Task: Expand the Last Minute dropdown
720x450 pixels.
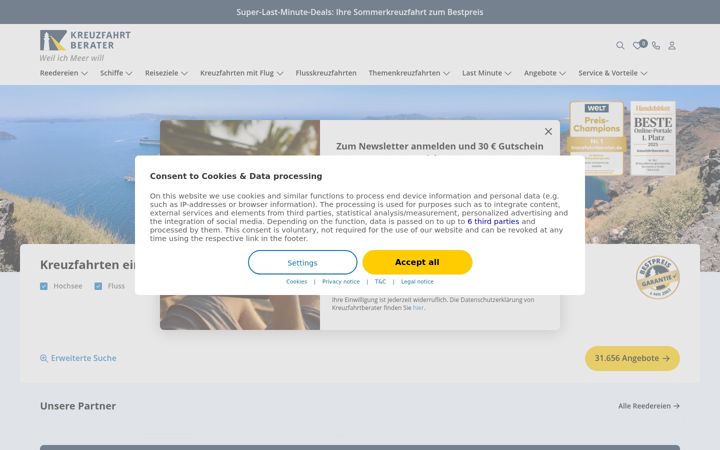Action: [x=486, y=73]
